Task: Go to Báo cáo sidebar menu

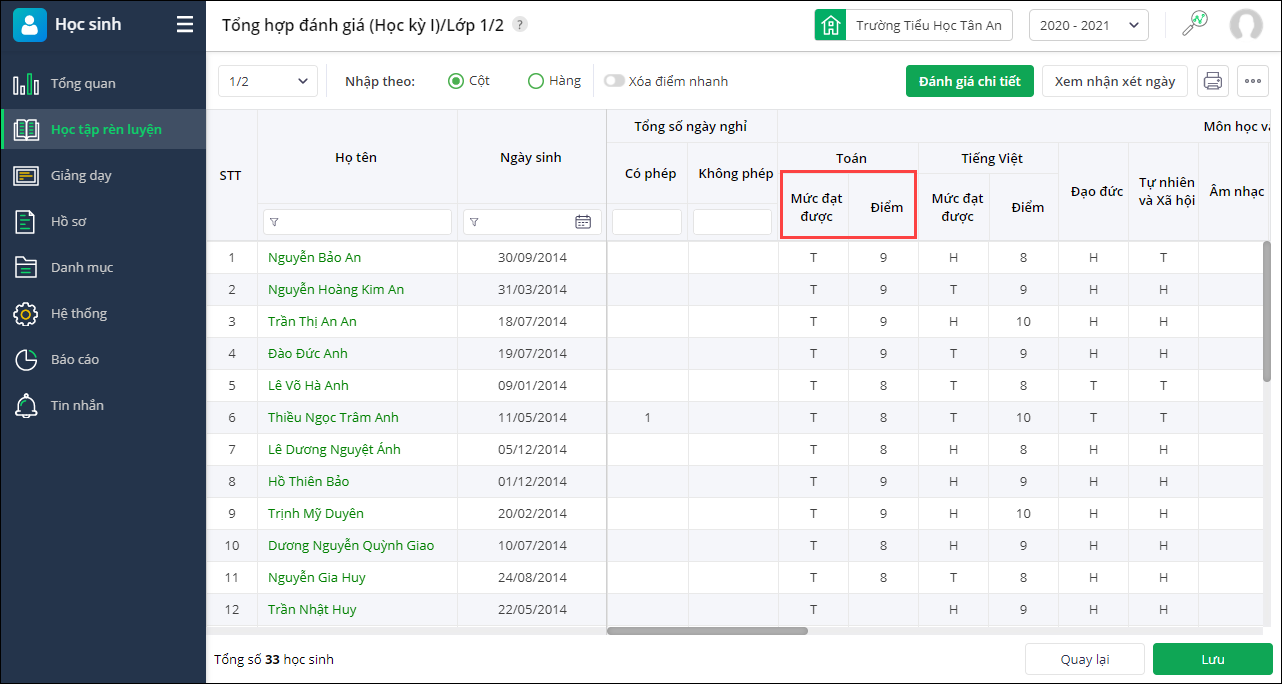Action: point(75,359)
